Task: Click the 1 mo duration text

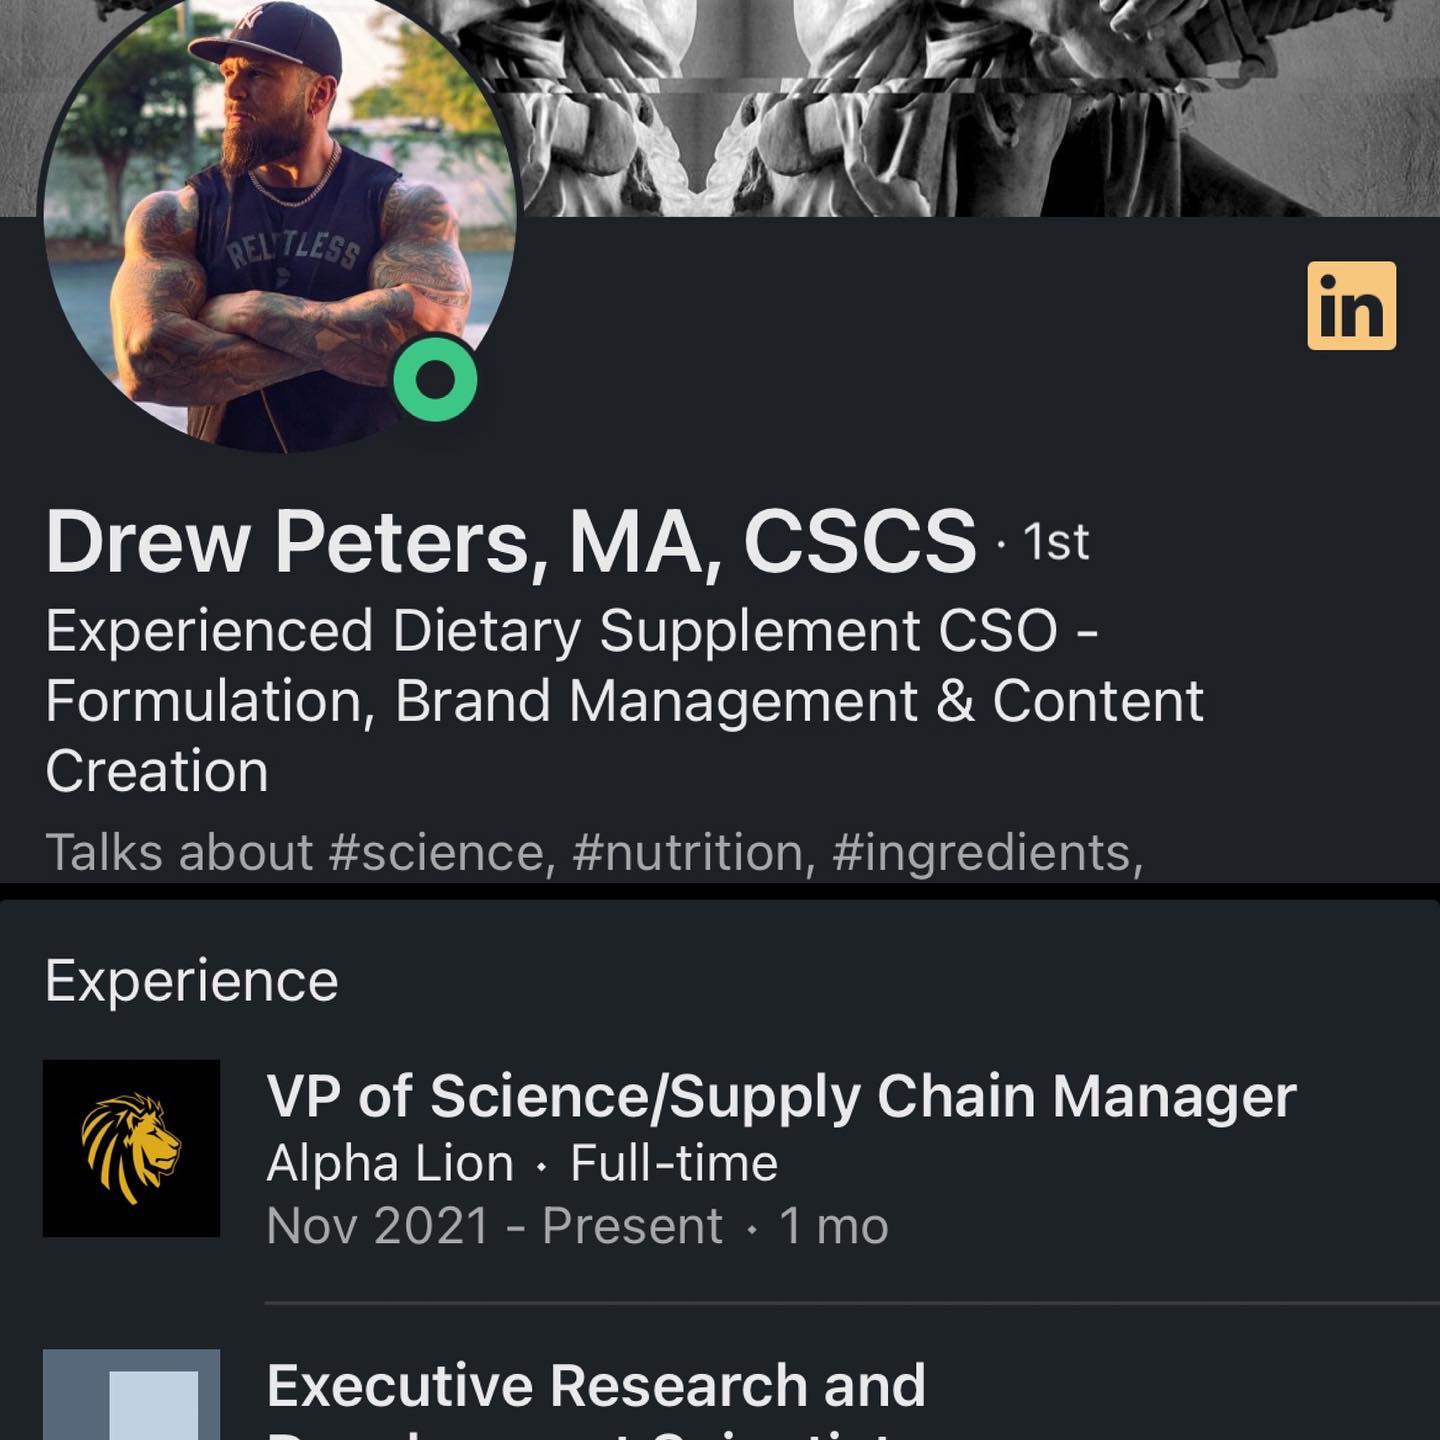Action: pyautogui.click(x=833, y=1227)
